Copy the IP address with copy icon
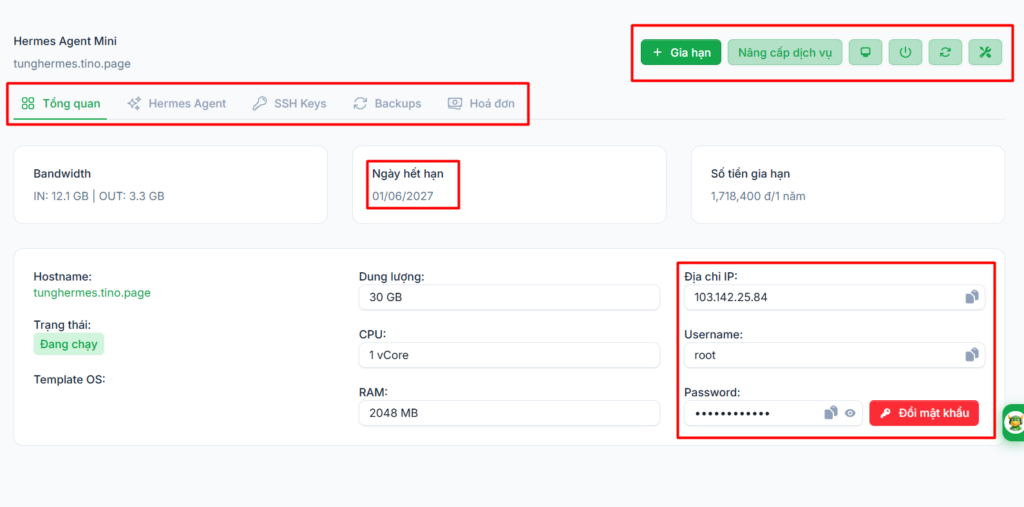 [x=972, y=297]
